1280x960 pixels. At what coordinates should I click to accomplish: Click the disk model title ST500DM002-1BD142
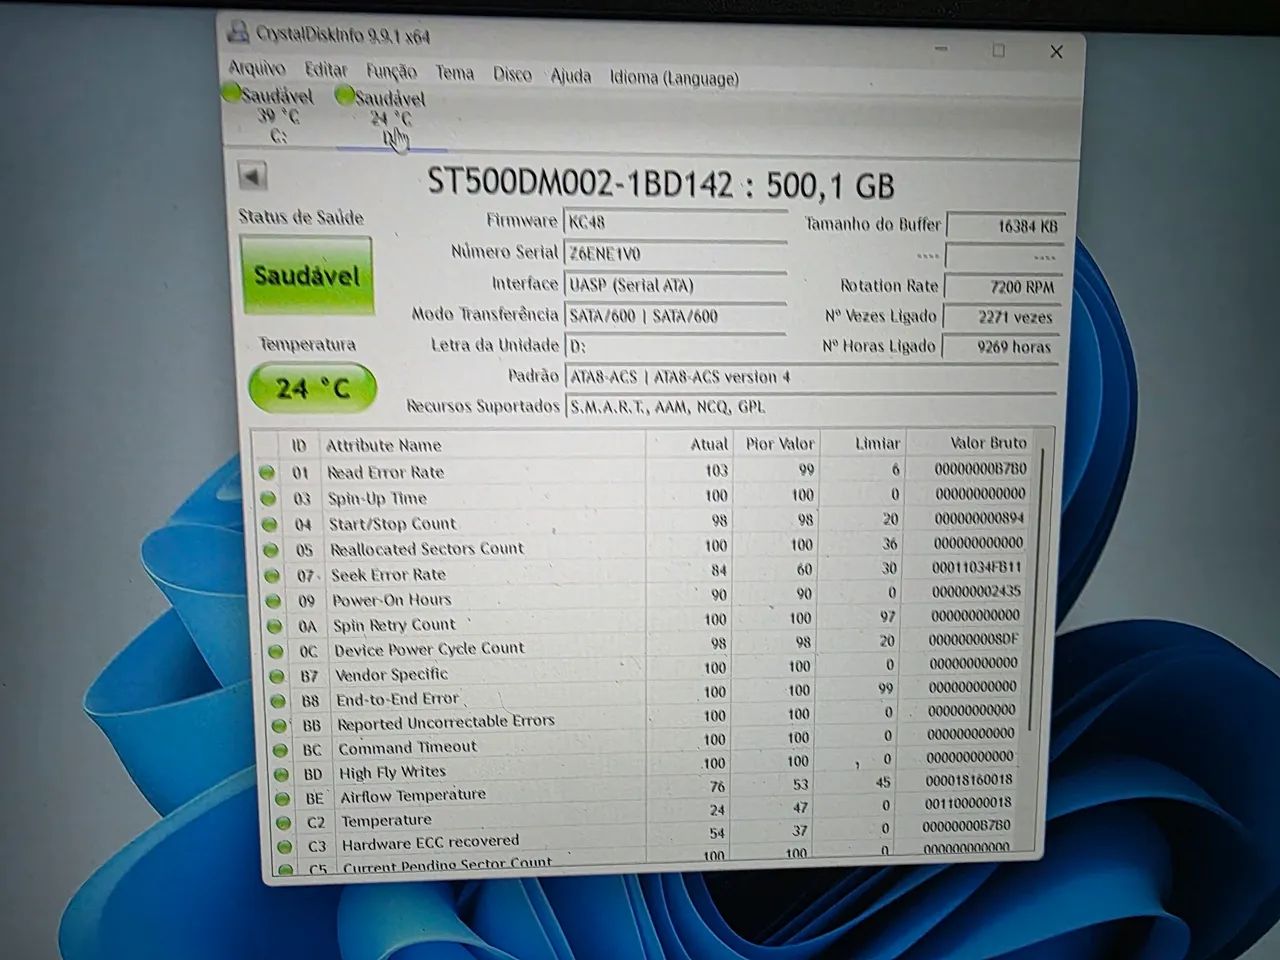click(580, 182)
